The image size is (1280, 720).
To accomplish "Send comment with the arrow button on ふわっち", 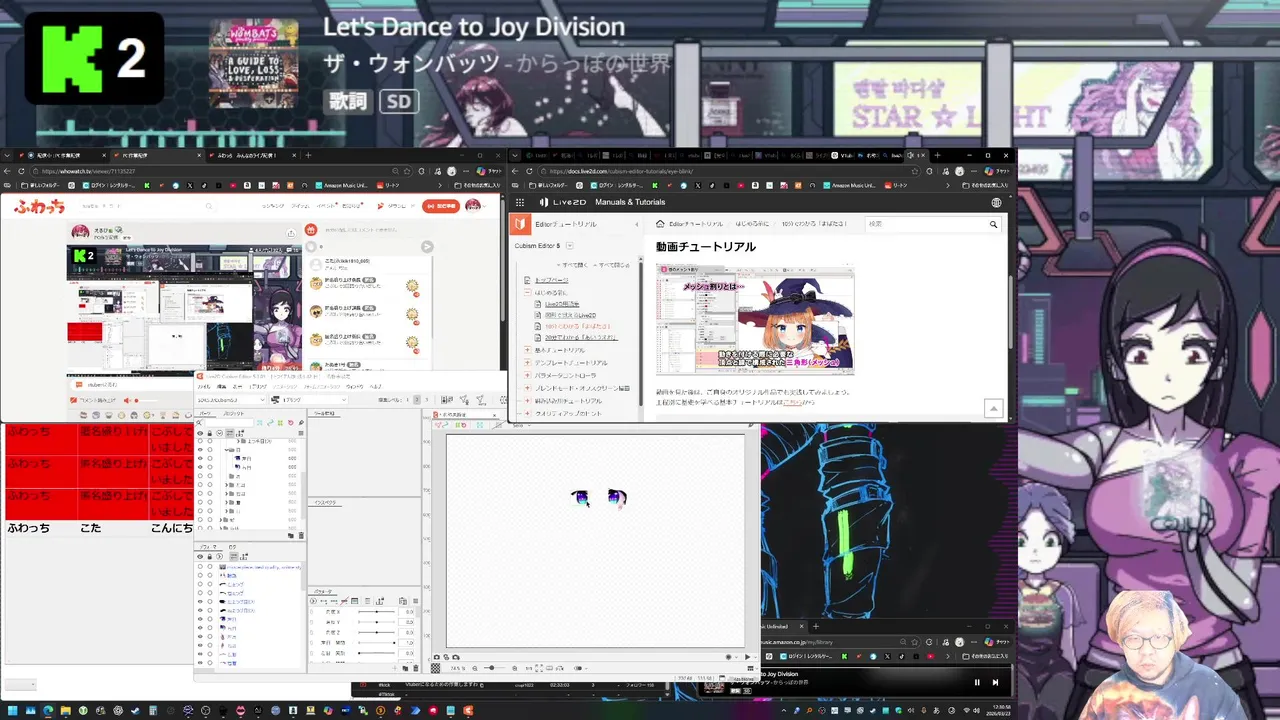I will [x=427, y=247].
